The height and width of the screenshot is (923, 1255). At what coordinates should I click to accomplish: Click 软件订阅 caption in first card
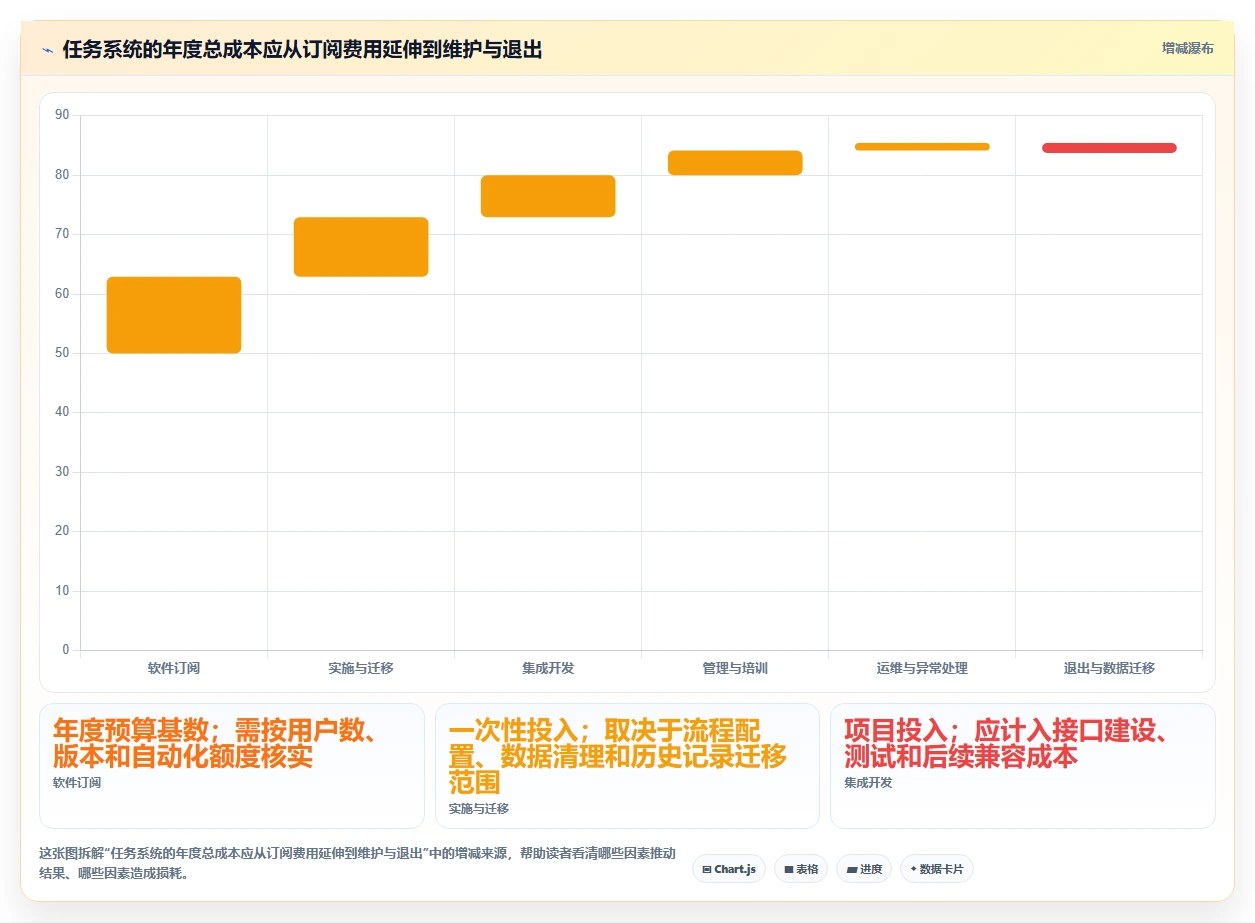click(77, 783)
